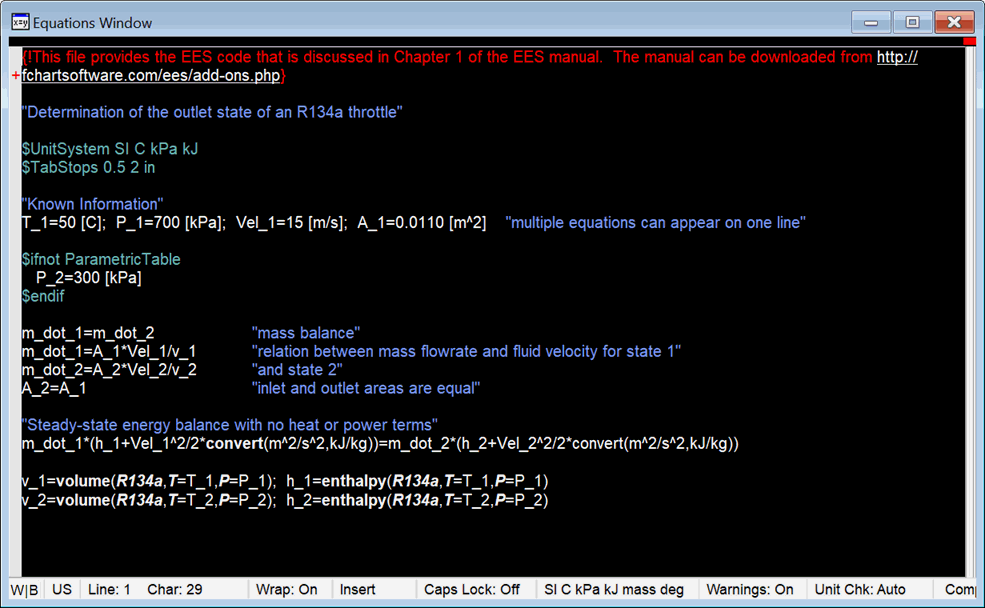985x608 pixels.
Task: Place cursor on the P_2=300 [kPa] line
Action: tap(88, 278)
